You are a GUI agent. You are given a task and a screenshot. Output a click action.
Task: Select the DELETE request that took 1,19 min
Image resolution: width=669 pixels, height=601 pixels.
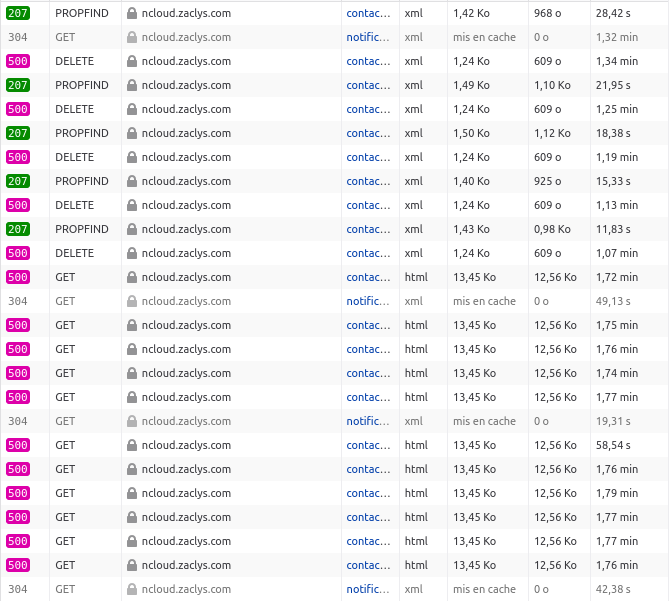(x=75, y=157)
